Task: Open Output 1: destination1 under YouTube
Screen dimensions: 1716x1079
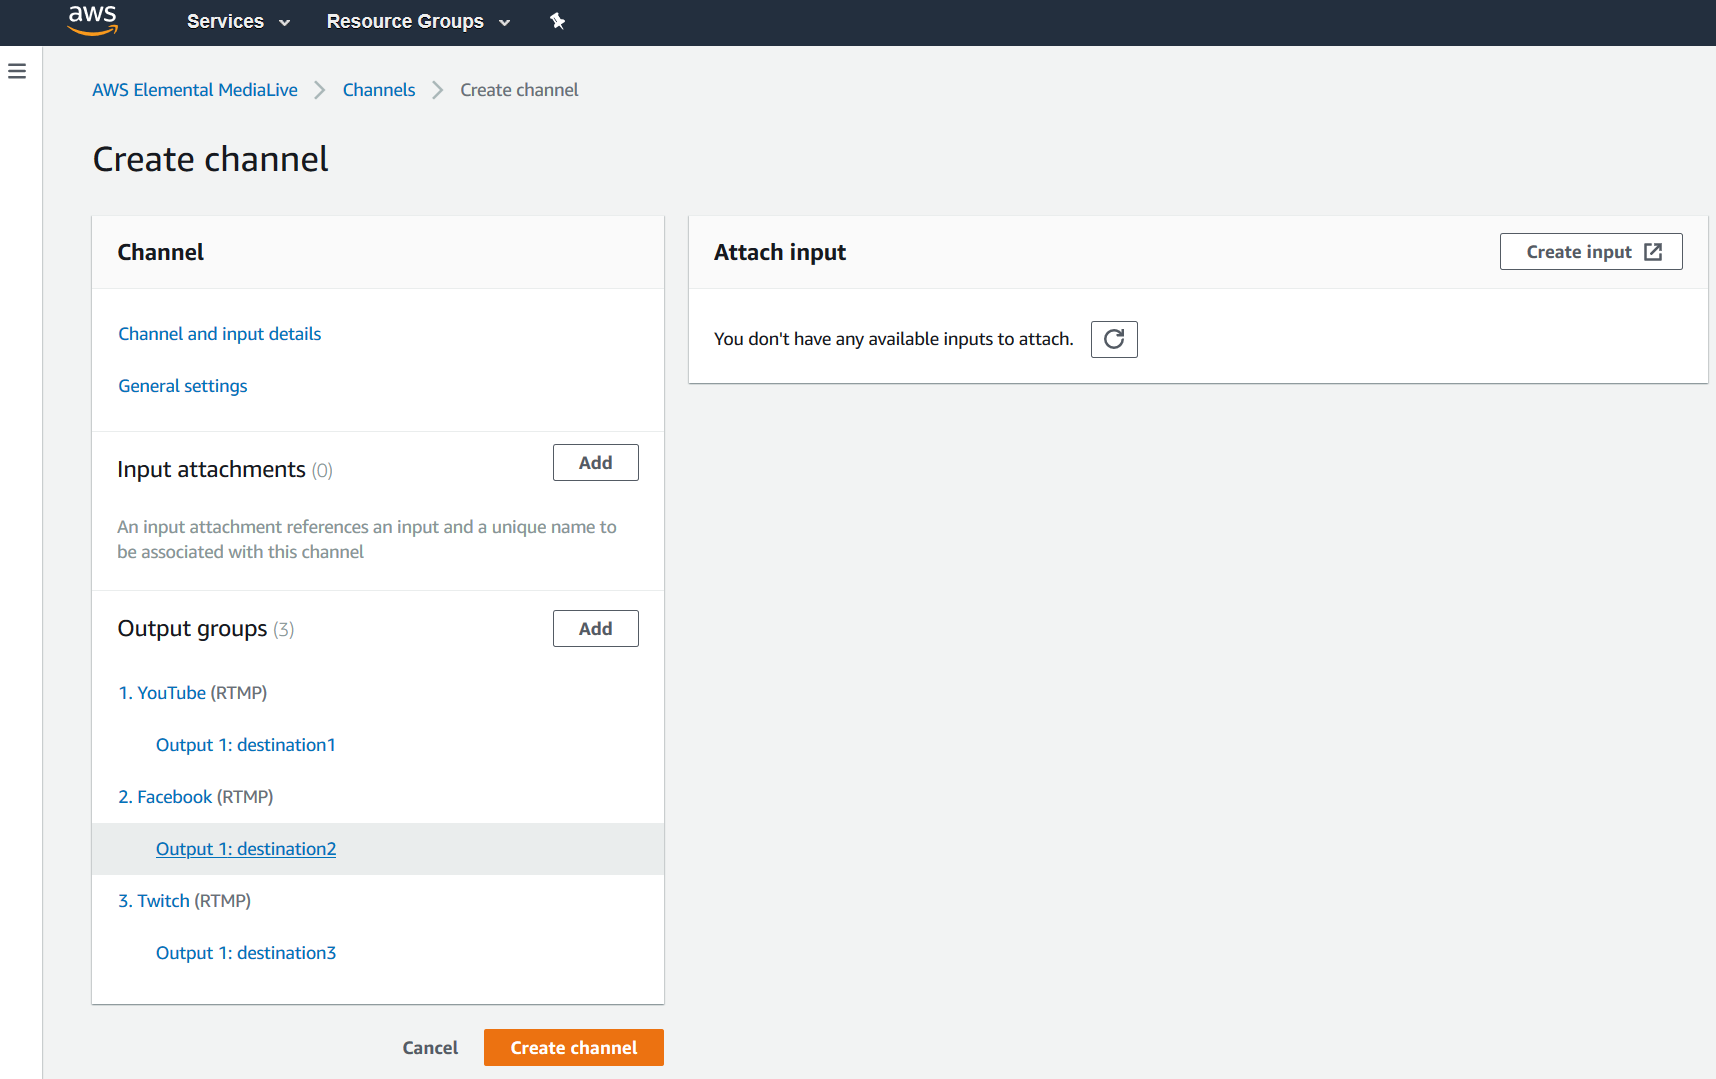Action: [x=246, y=745]
